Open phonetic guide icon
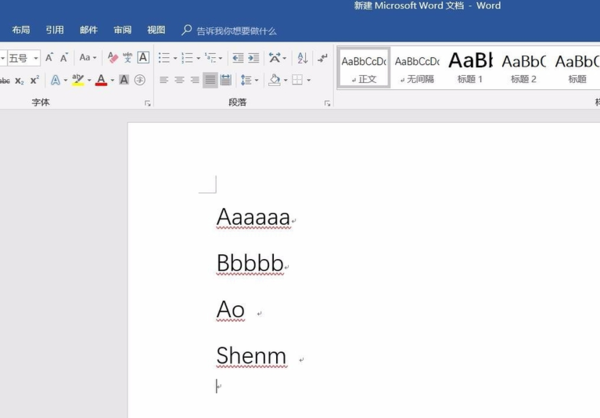Image resolution: width=600 pixels, height=418 pixels. tap(127, 58)
